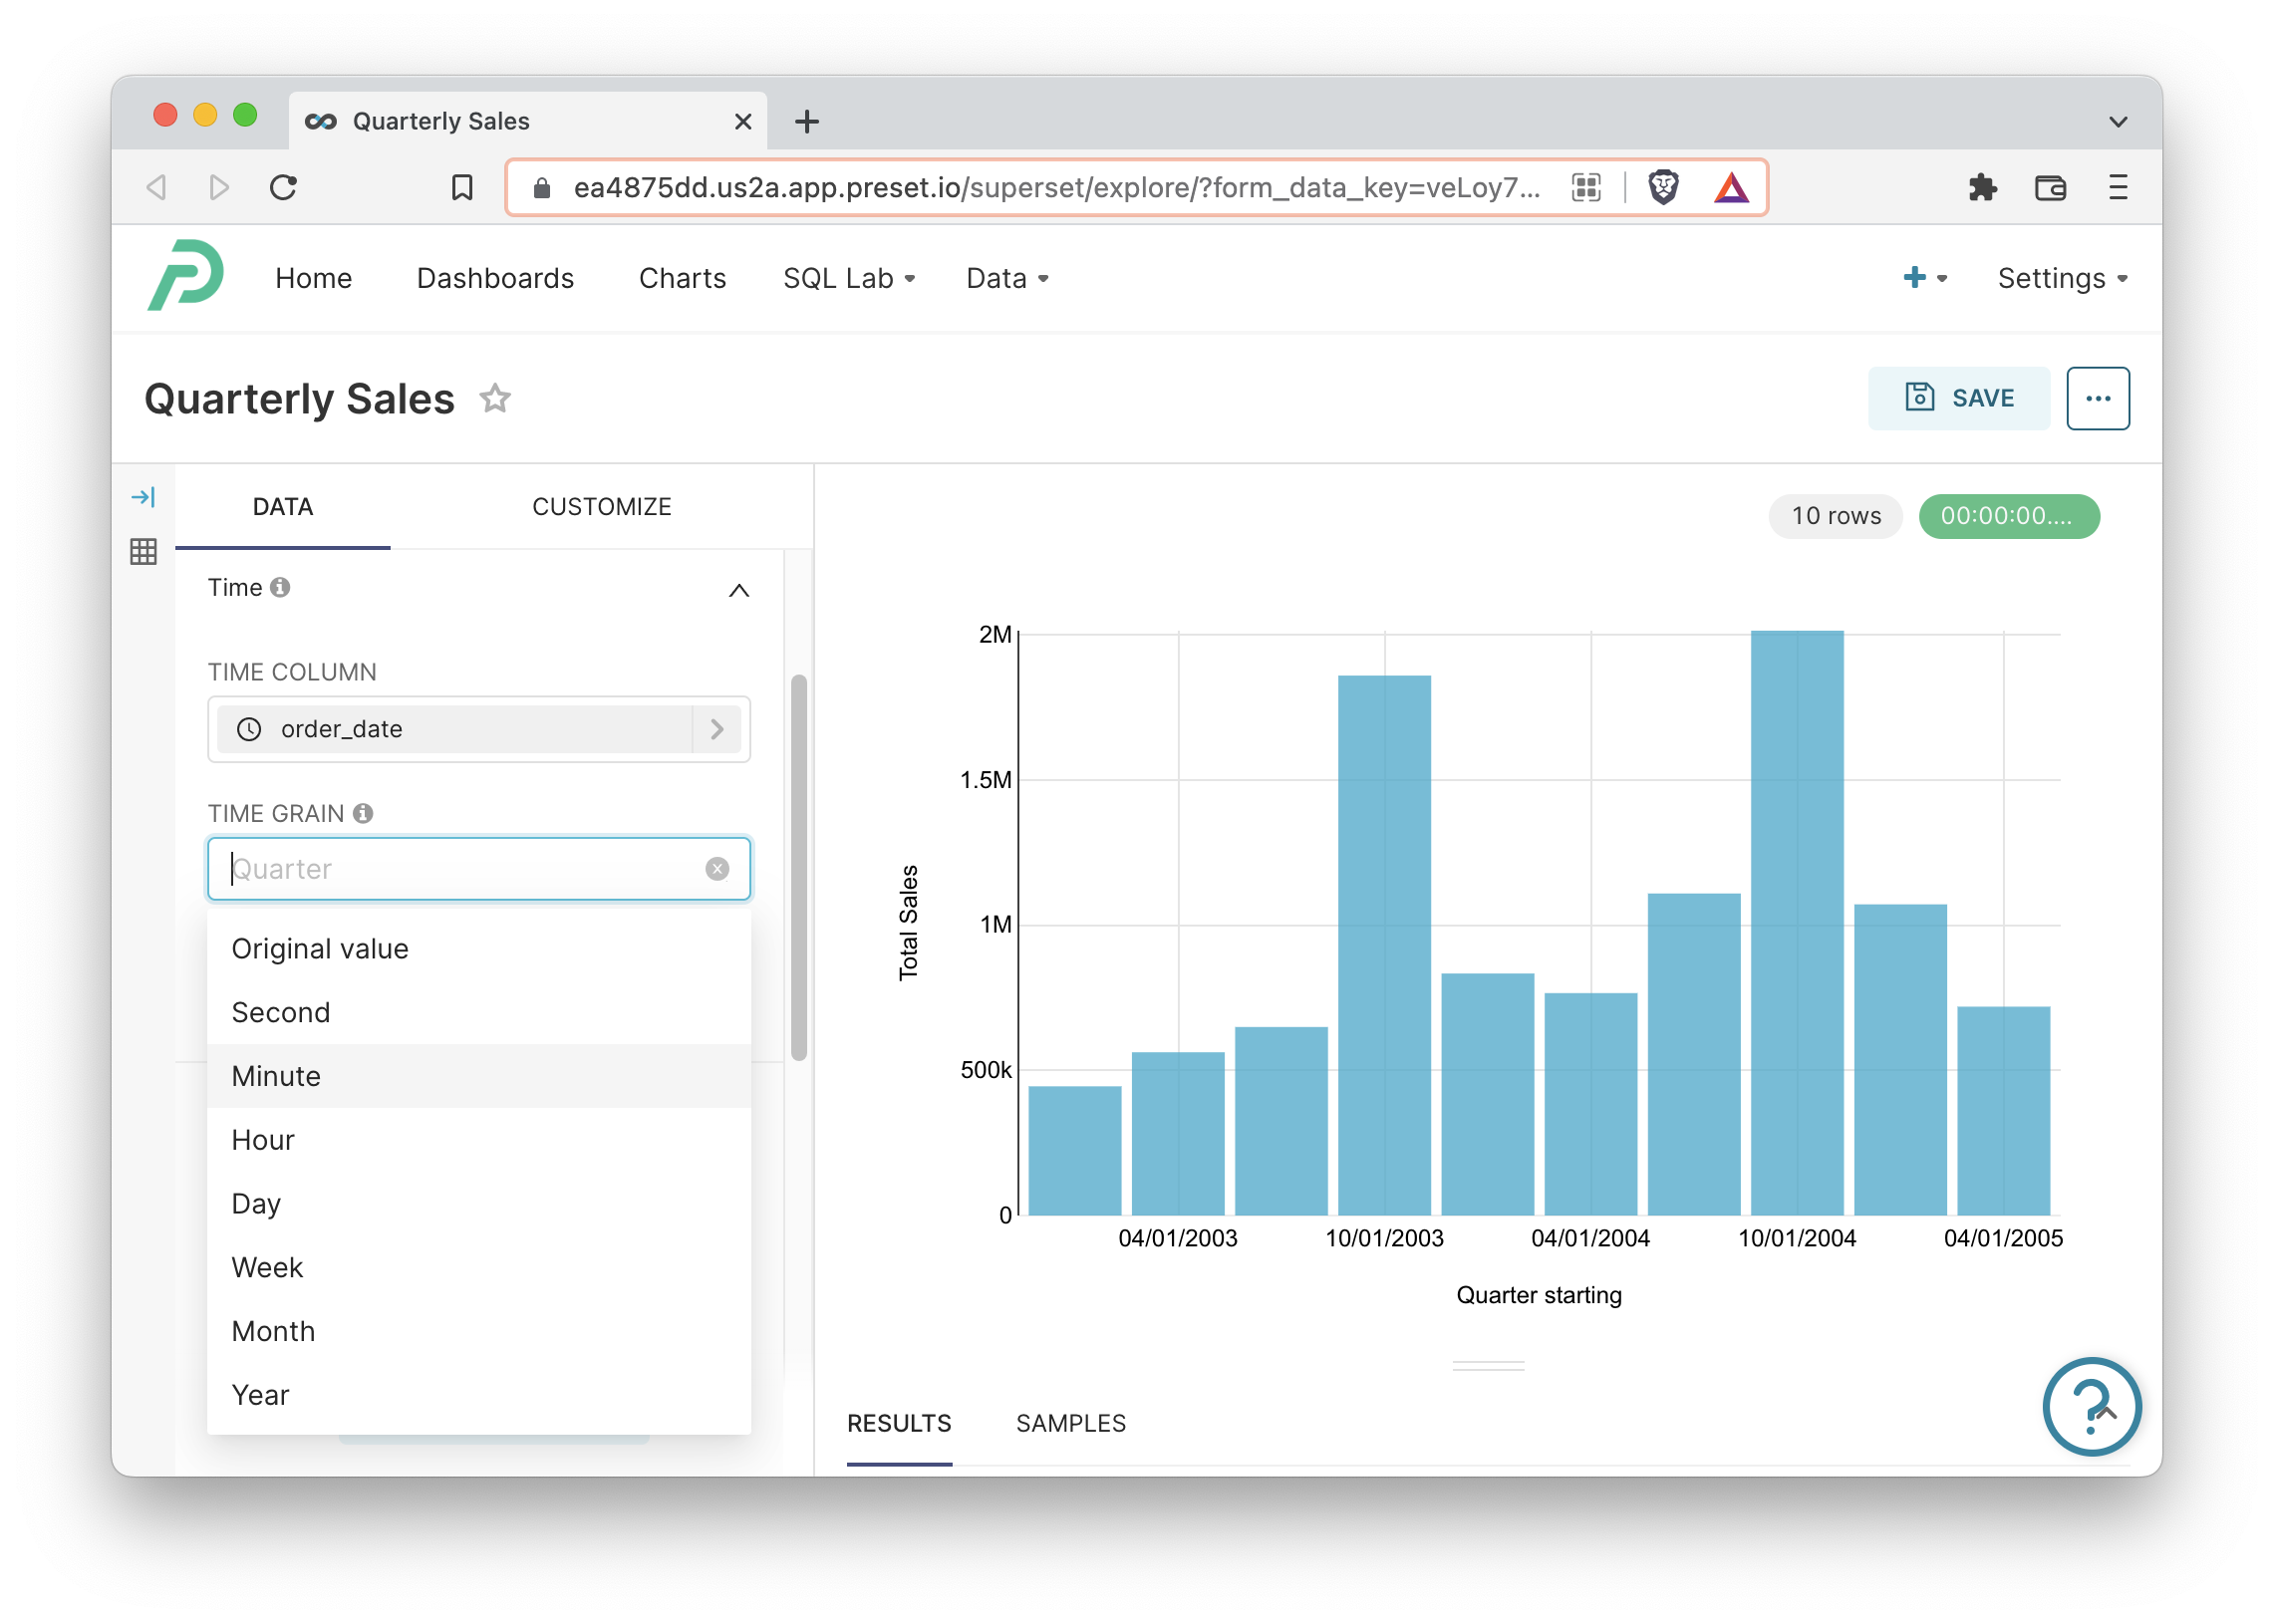This screenshot has width=2274, height=1624.
Task: Click the Time Grain info icon
Action: pyautogui.click(x=363, y=813)
